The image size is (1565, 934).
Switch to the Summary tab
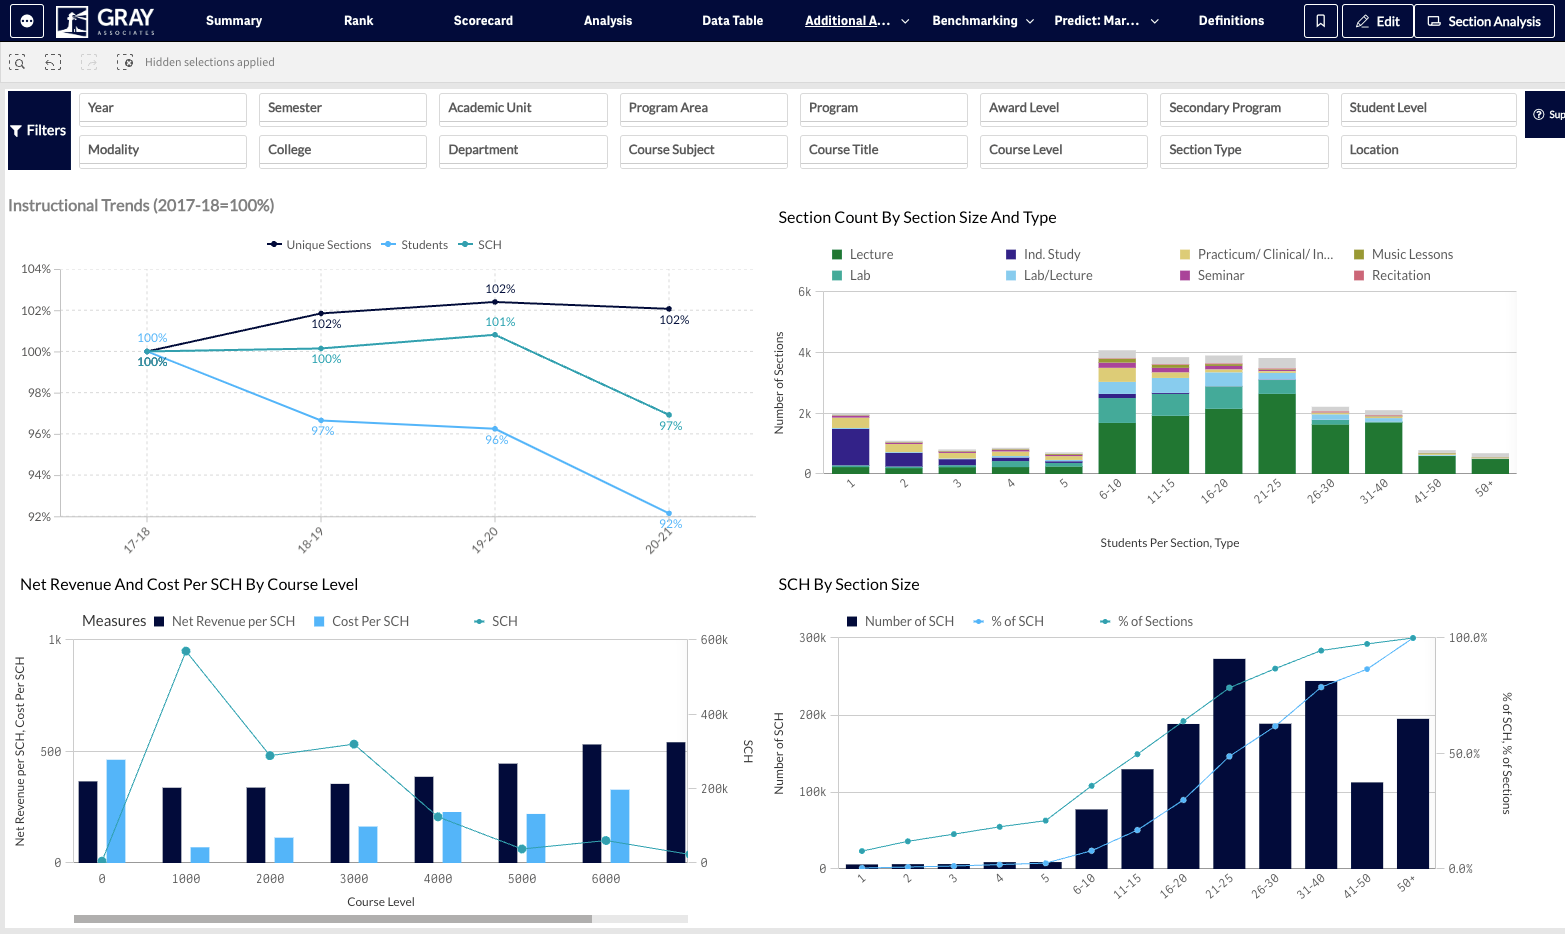point(234,21)
